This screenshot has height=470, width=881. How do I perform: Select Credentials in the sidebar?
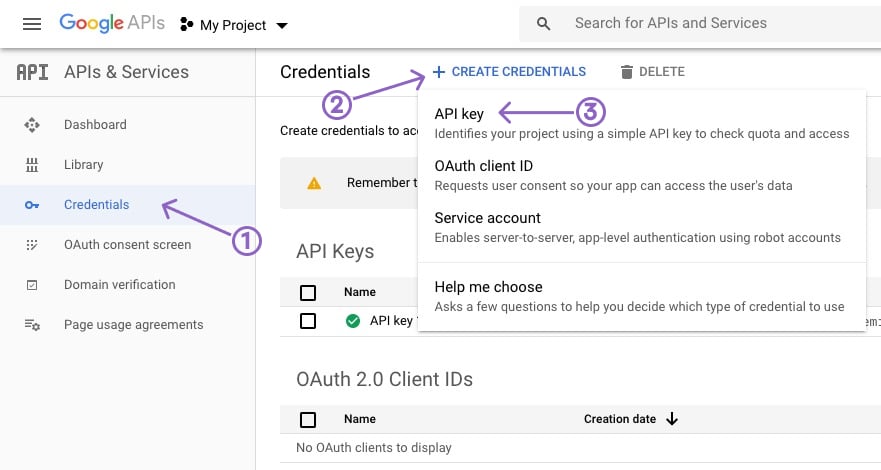(x=97, y=204)
